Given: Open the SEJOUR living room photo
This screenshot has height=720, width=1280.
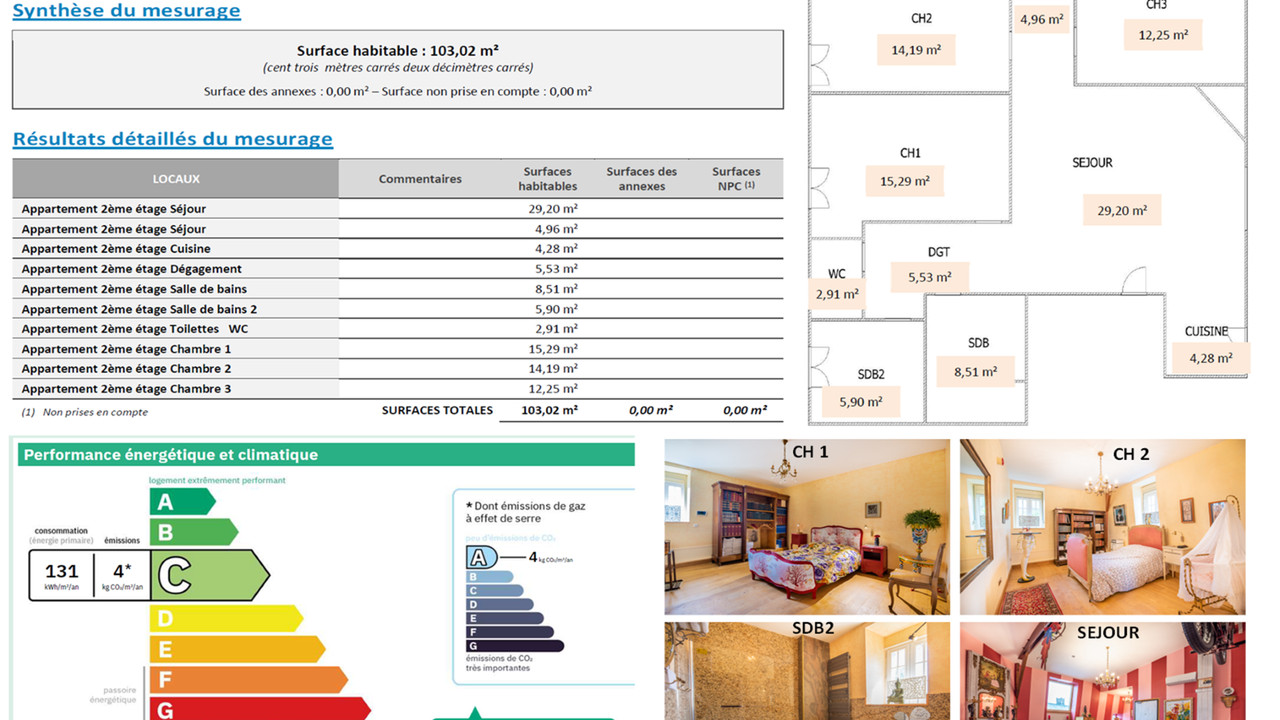Looking at the screenshot, I should click(1102, 672).
